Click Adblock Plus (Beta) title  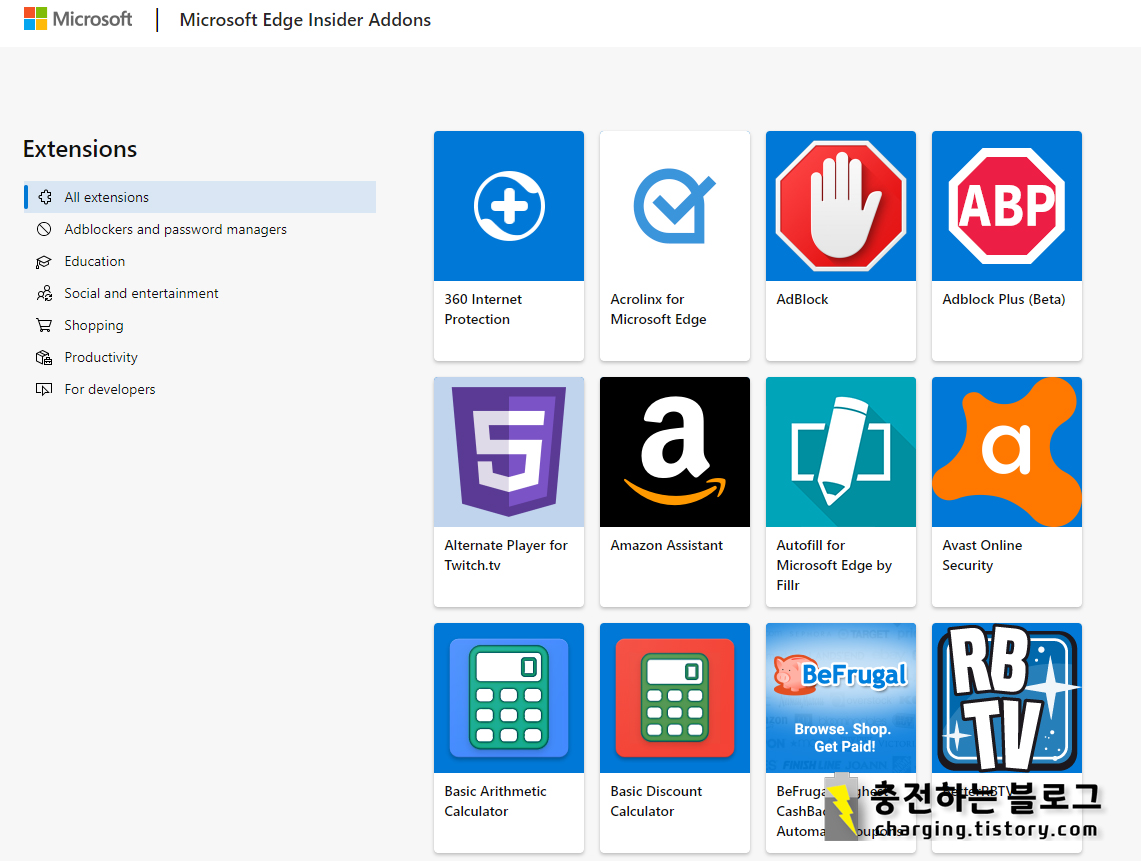coord(1003,299)
